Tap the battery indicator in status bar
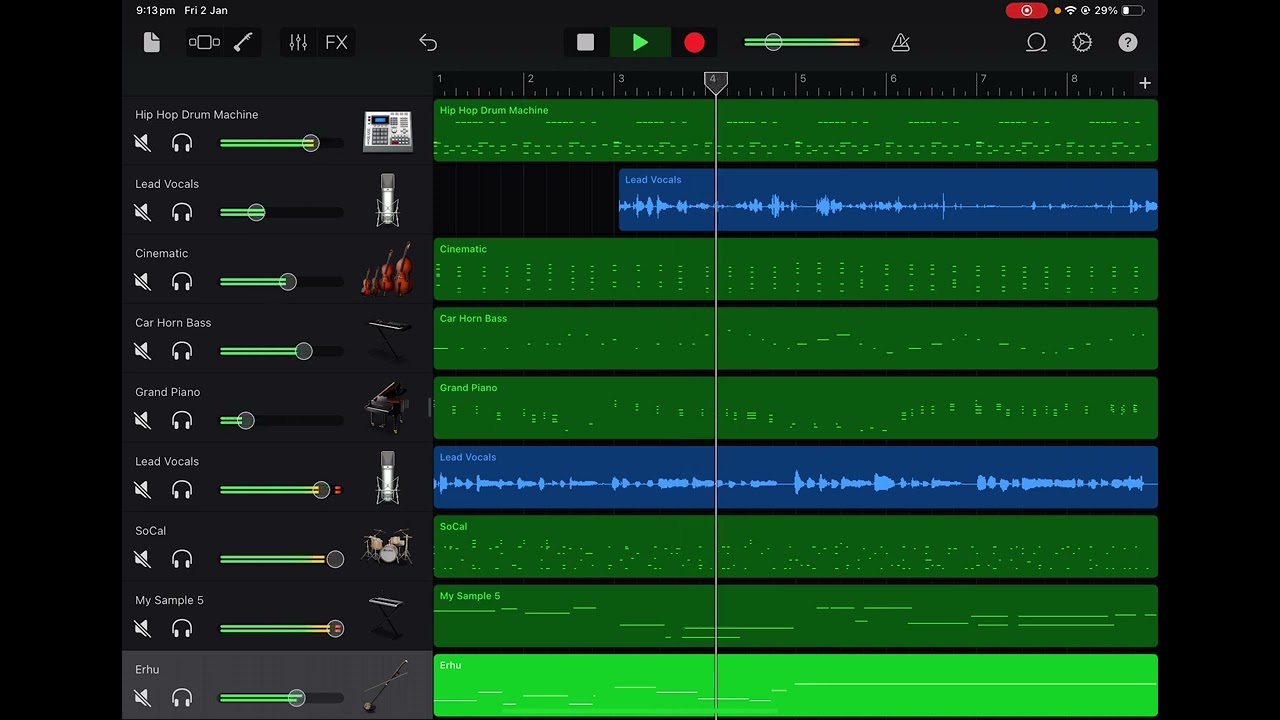The width and height of the screenshot is (1280, 720). (1132, 10)
